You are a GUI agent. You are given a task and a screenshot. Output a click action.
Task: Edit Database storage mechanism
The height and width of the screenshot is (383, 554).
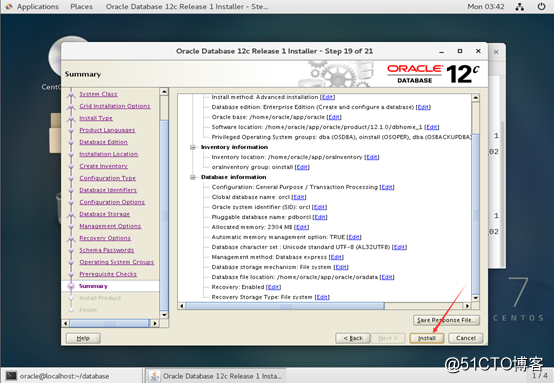pyautogui.click(x=341, y=267)
